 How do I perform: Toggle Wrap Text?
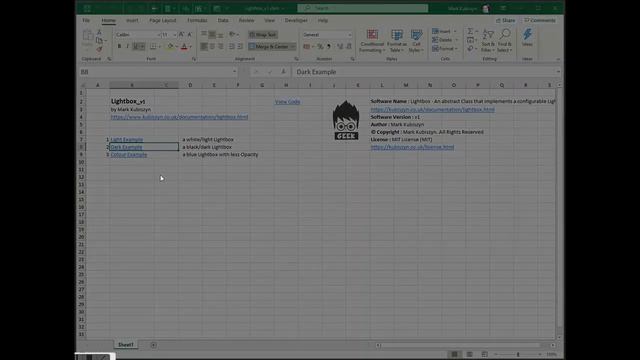(262, 35)
